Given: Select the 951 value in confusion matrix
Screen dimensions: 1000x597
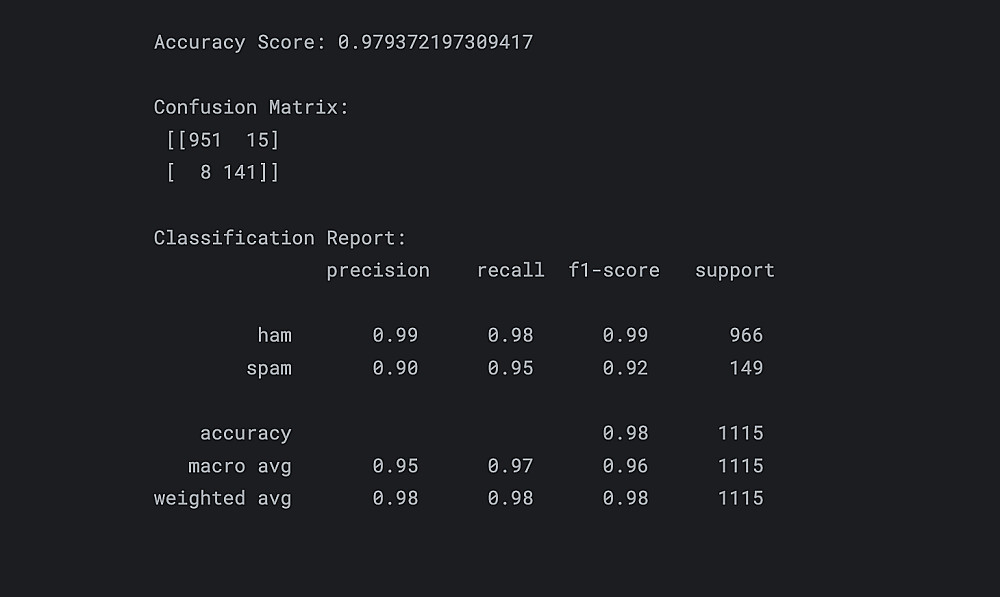Looking at the screenshot, I should [205, 140].
